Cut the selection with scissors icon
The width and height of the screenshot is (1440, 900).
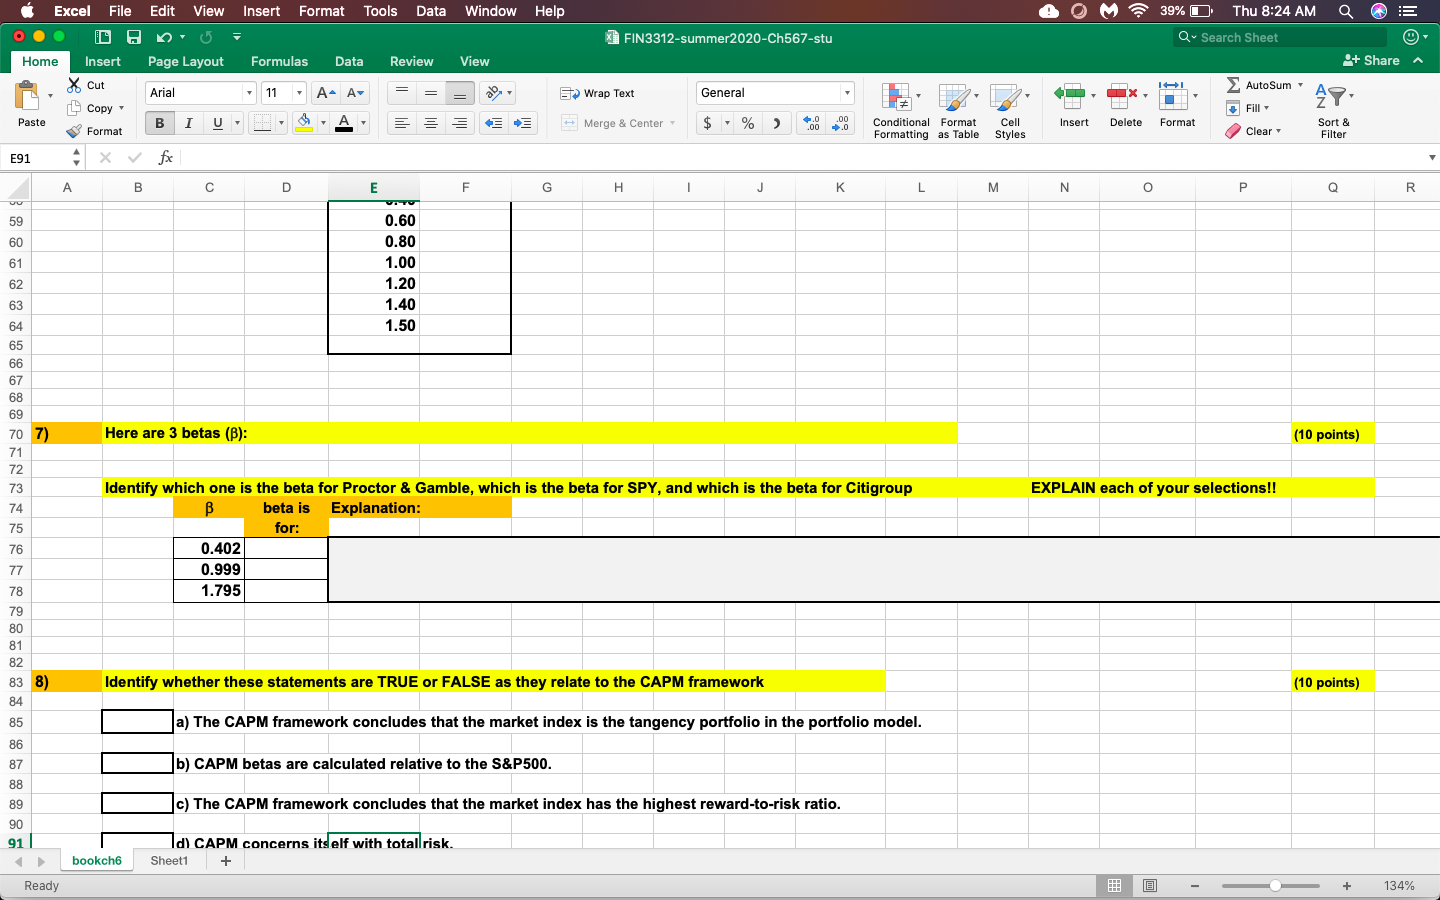click(74, 85)
